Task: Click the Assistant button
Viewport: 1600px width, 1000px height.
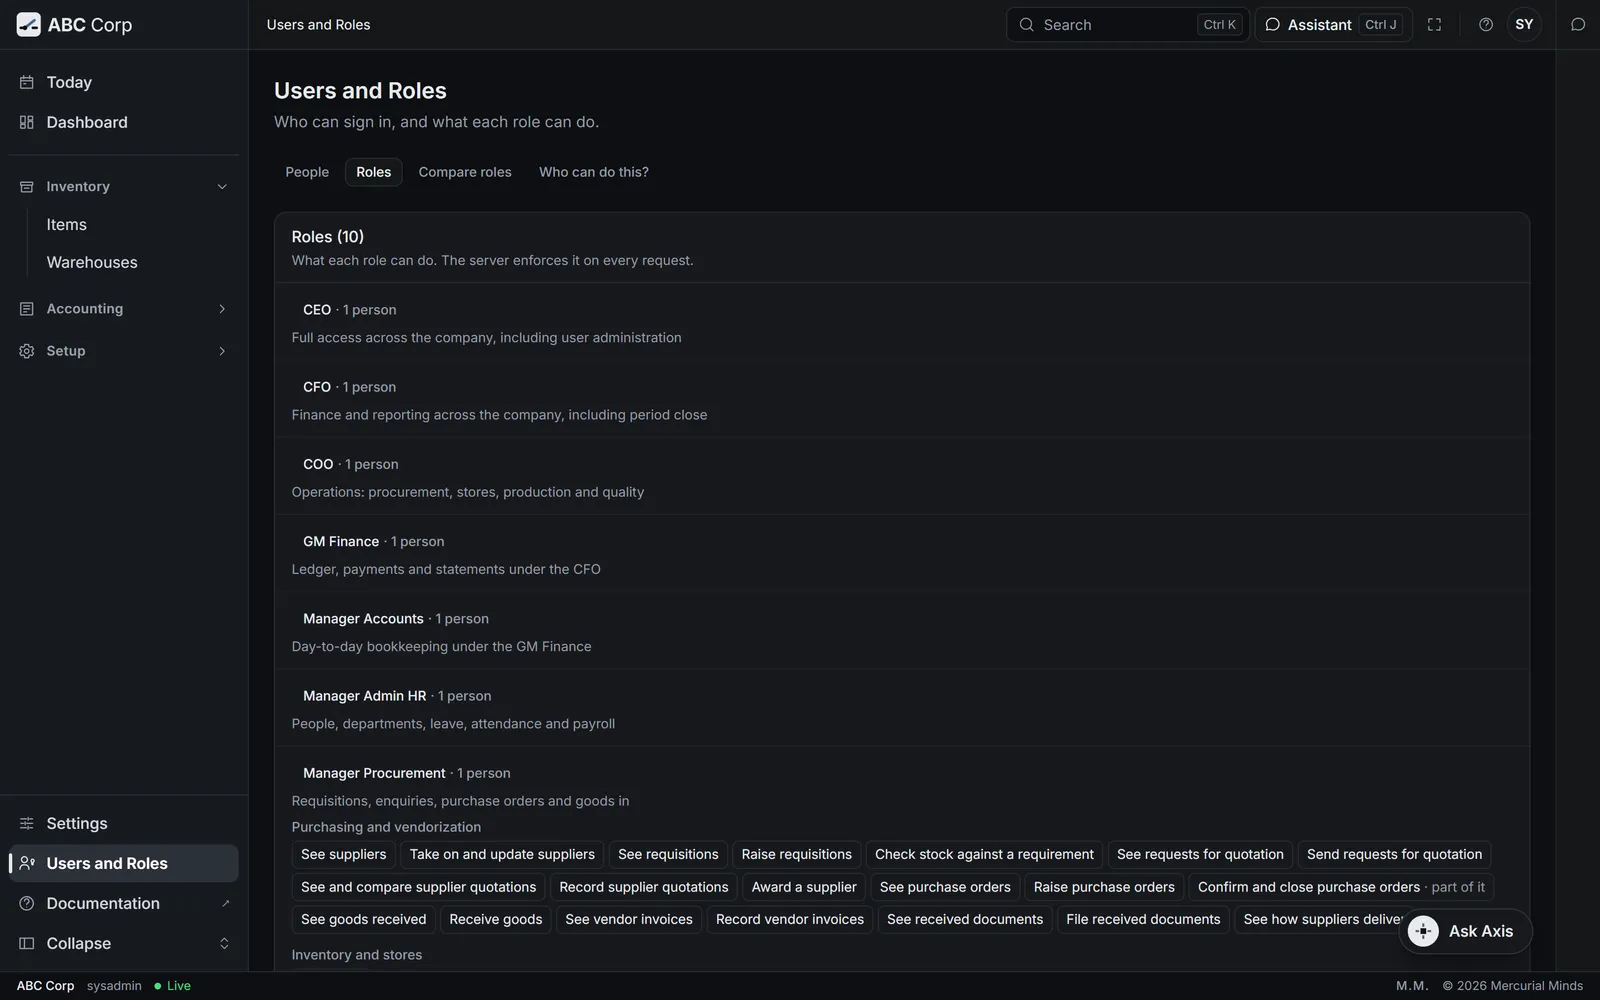Action: click(1334, 25)
